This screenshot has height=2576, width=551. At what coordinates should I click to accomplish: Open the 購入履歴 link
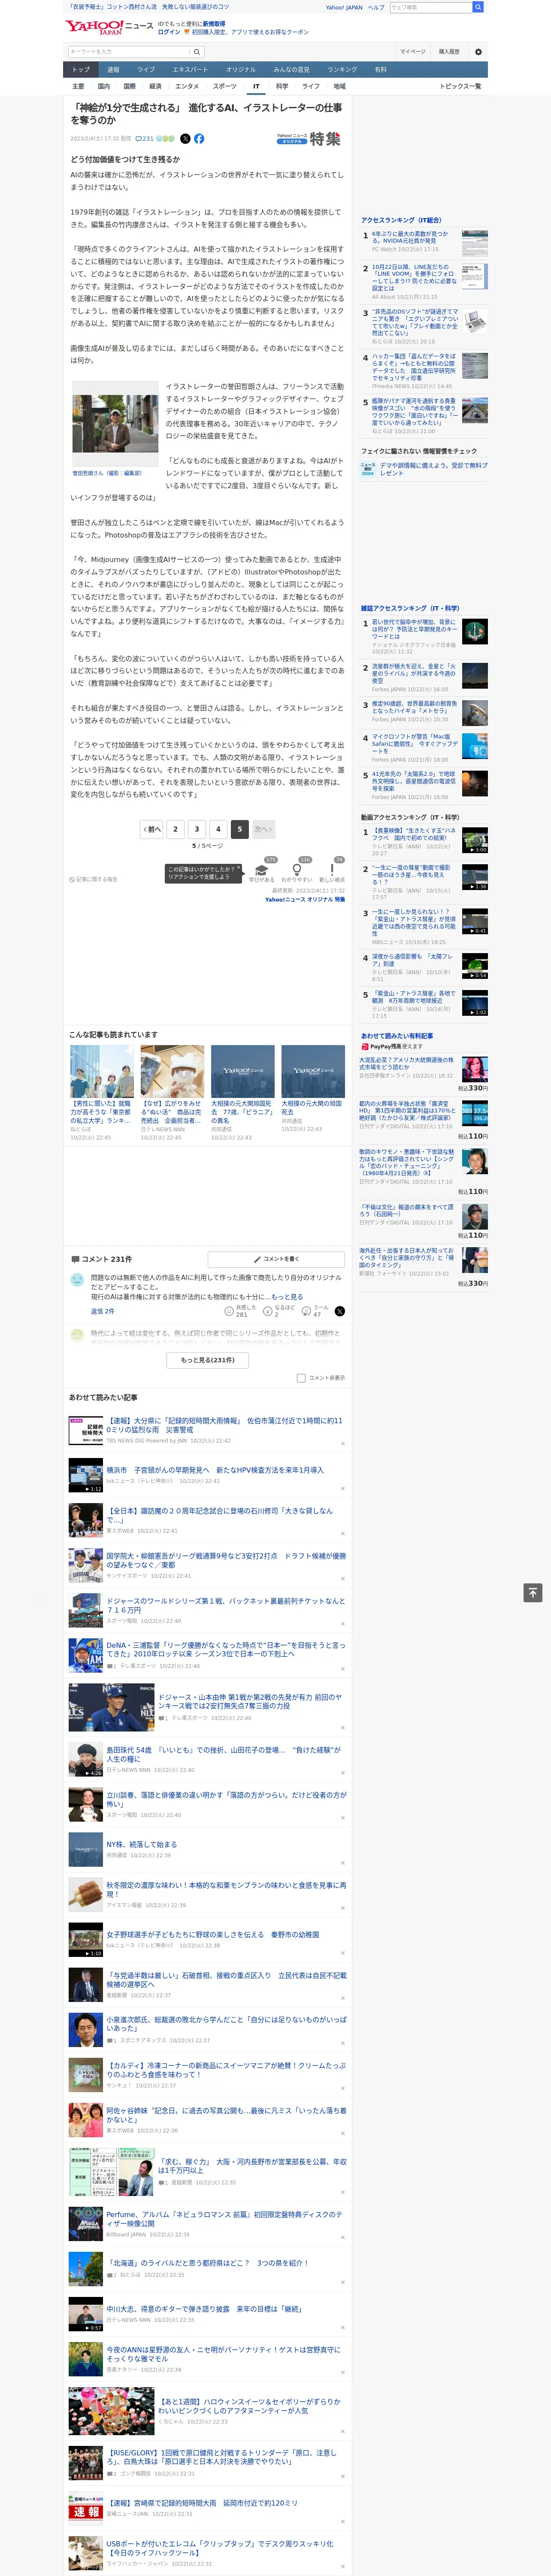click(x=449, y=52)
